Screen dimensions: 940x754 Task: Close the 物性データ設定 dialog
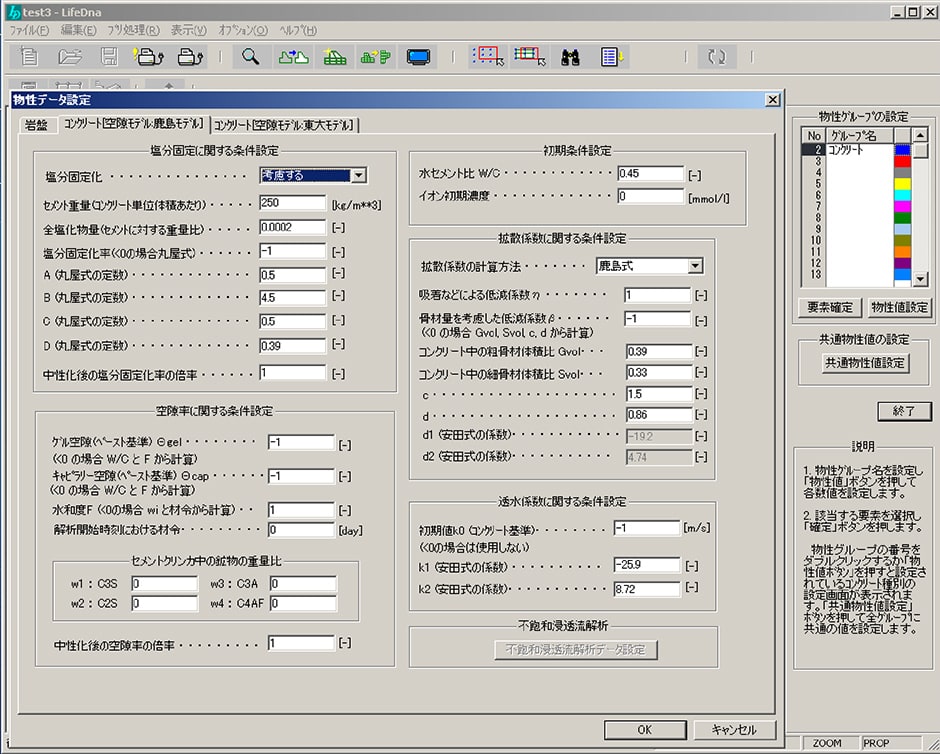pos(773,100)
